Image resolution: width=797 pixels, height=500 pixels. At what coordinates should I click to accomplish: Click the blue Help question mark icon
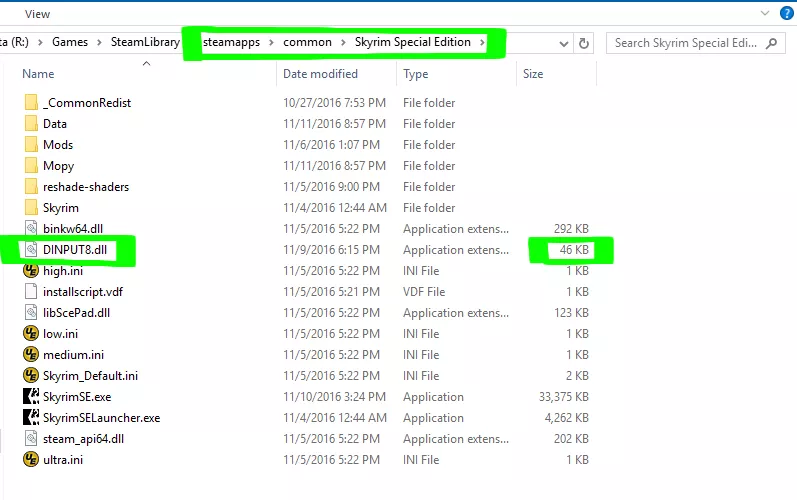point(786,13)
